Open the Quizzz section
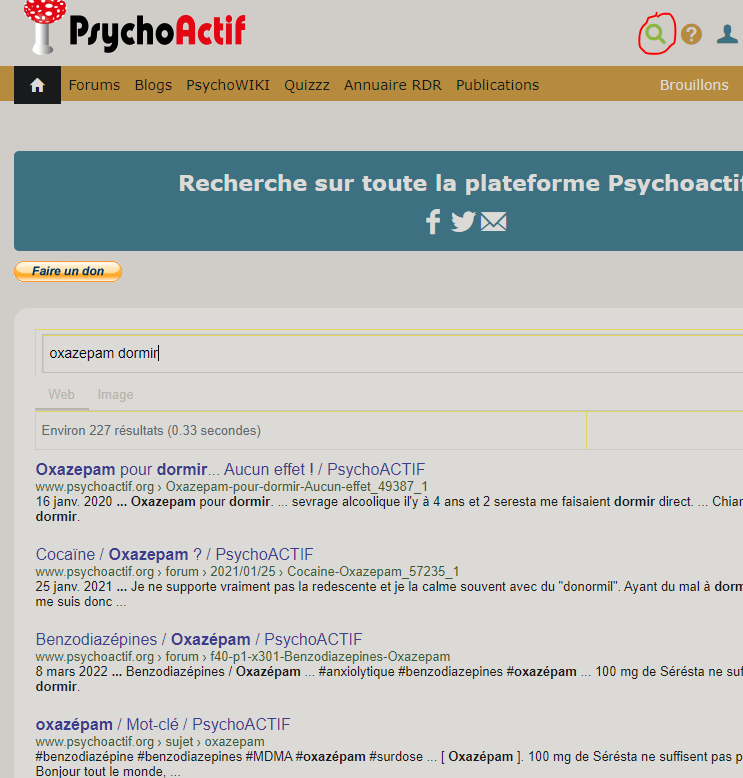 click(x=307, y=85)
